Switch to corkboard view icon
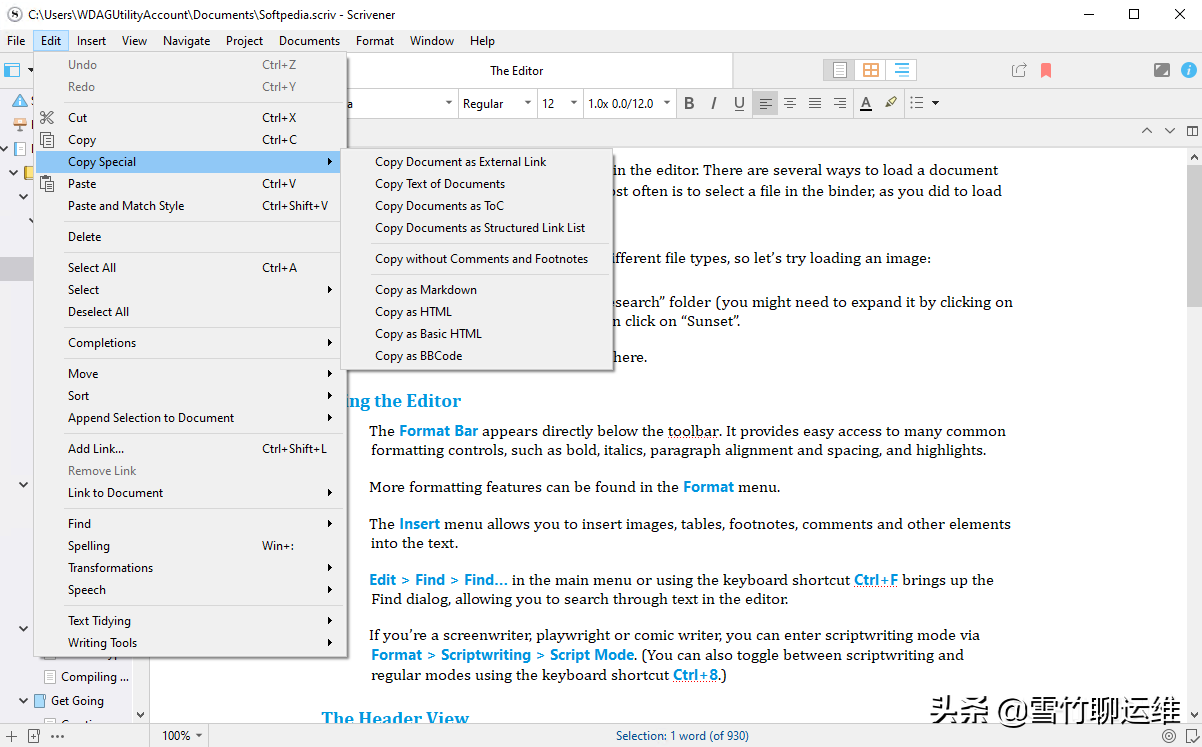The height and width of the screenshot is (747, 1202). point(871,70)
